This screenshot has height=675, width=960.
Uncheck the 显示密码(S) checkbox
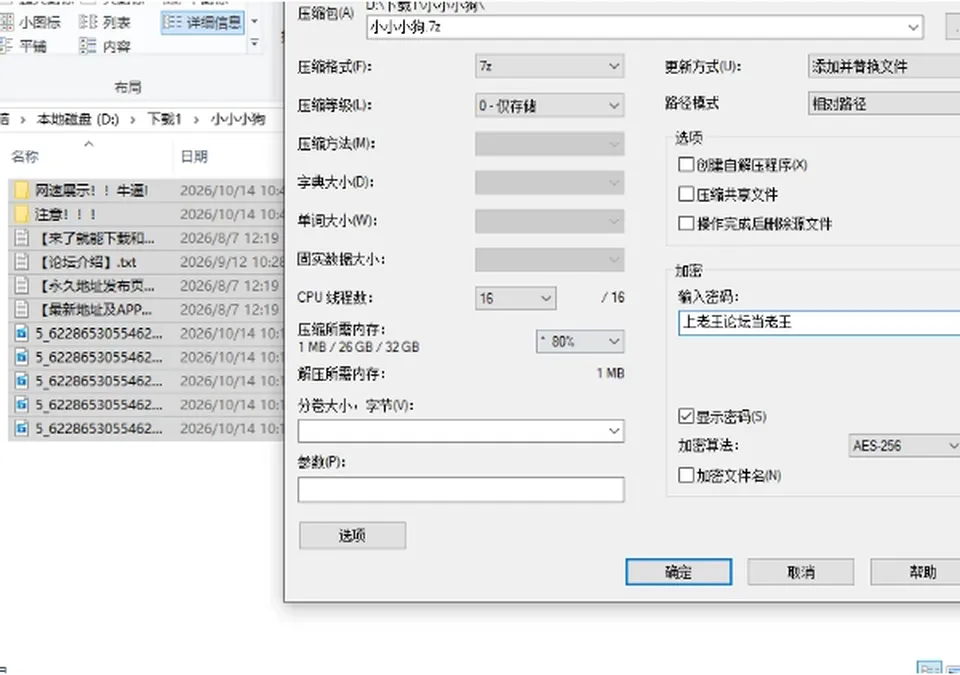686,417
